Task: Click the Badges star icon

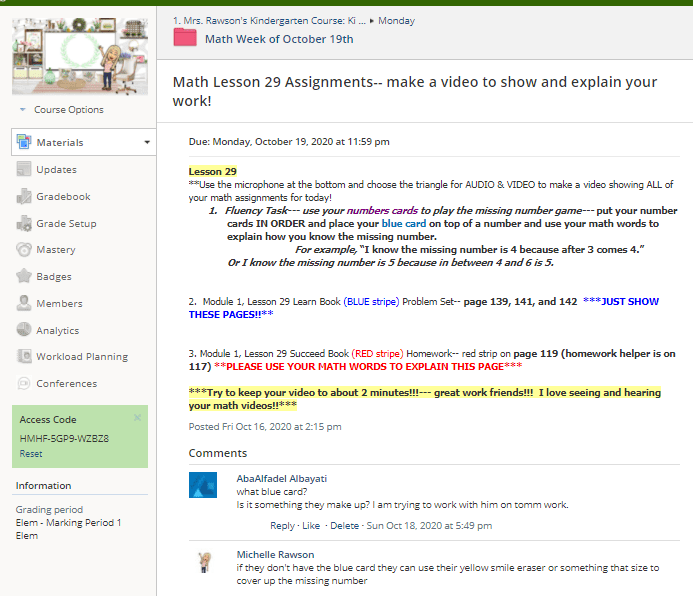Action: pos(24,276)
